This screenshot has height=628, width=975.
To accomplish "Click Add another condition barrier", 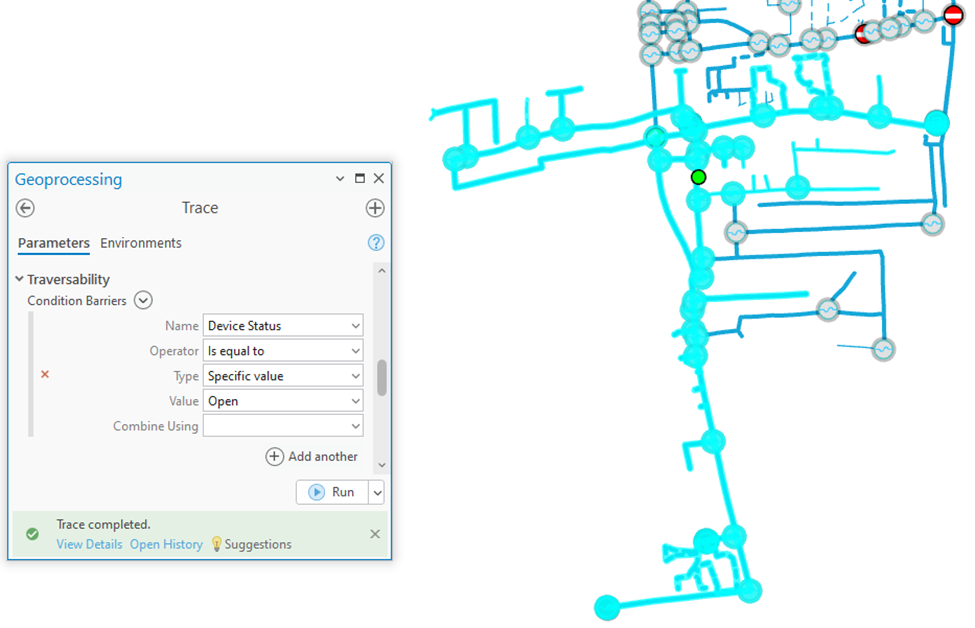I will (x=312, y=456).
